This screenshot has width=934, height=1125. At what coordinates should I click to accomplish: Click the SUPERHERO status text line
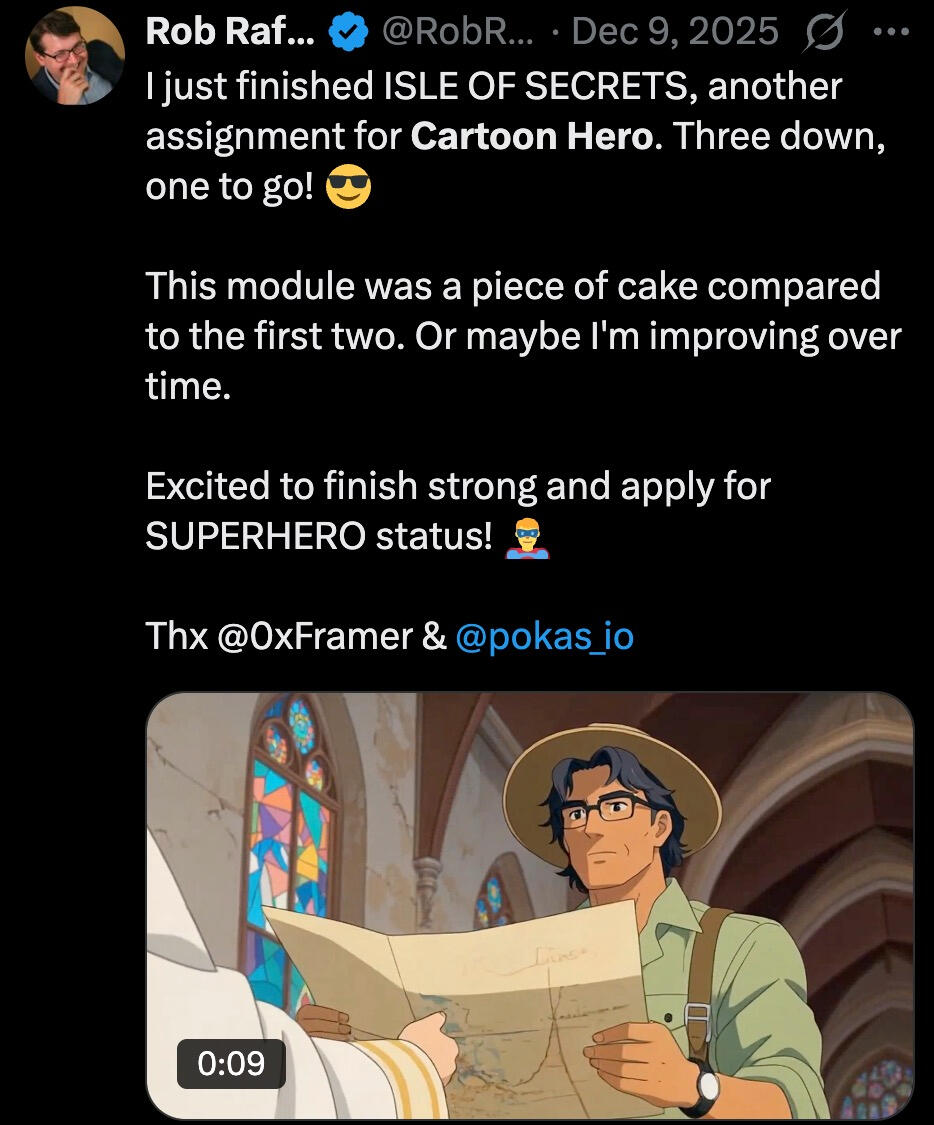coord(319,537)
